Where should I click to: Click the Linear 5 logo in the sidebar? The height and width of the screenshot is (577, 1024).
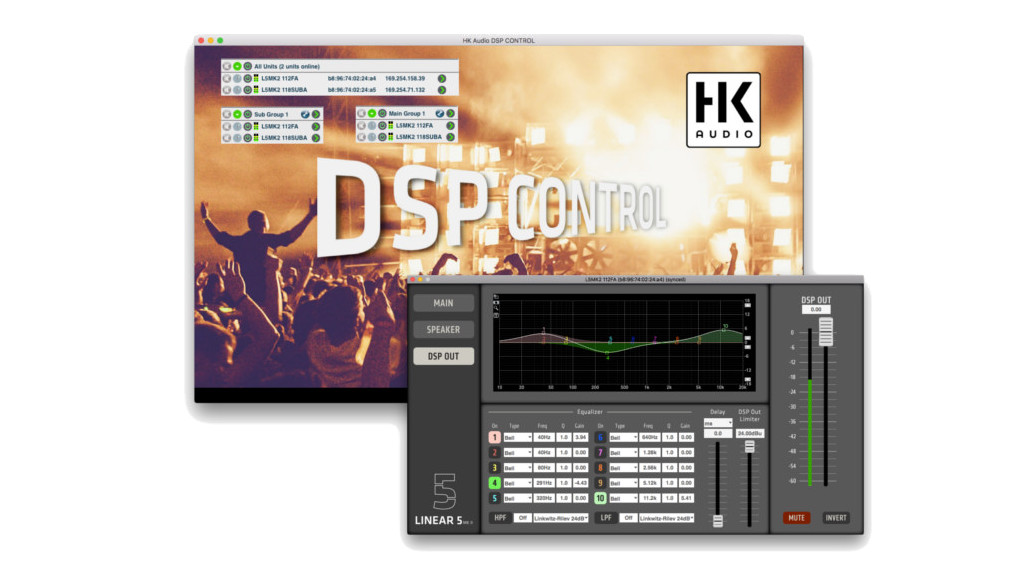tap(444, 500)
